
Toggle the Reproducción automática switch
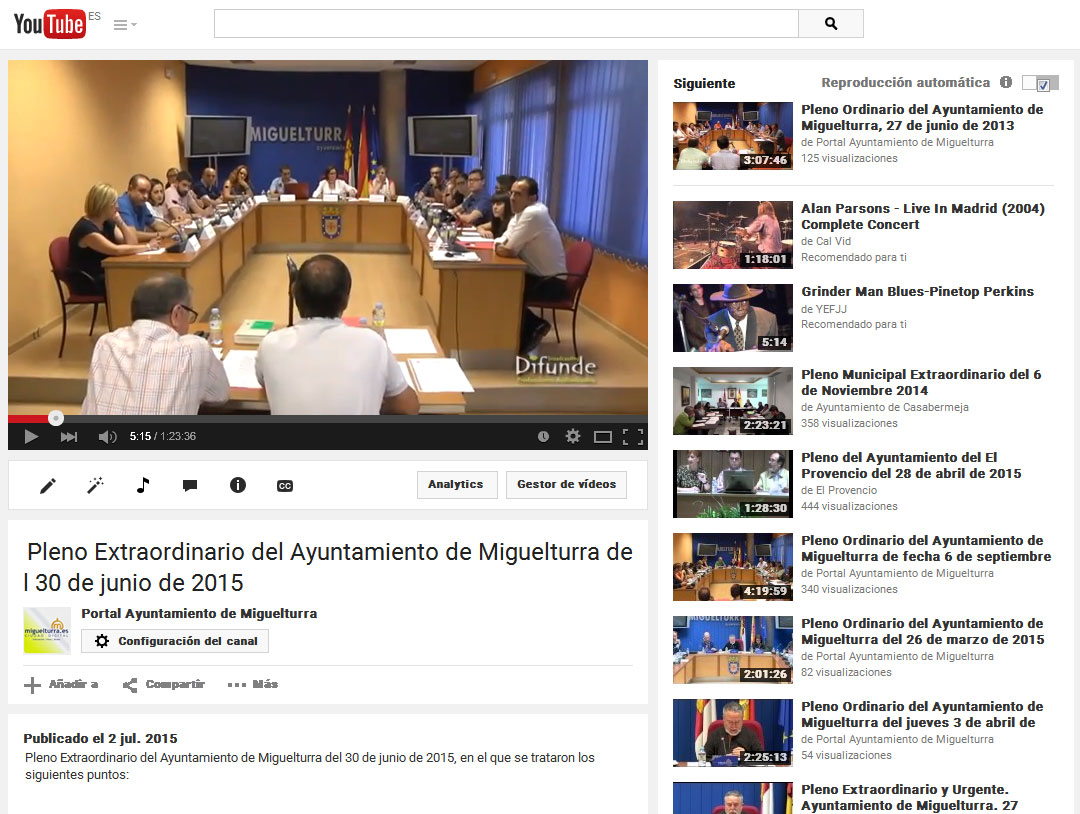(1040, 83)
